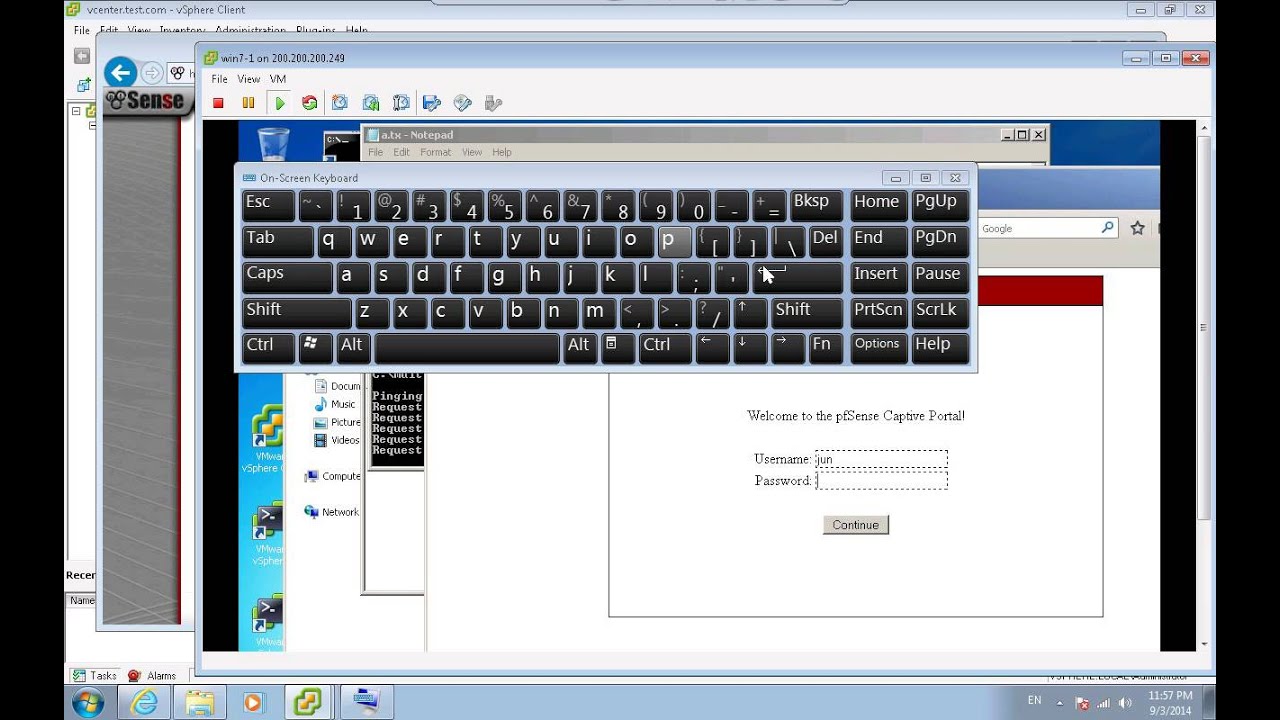Click the vSphere Client taskbar icon

coord(309,703)
